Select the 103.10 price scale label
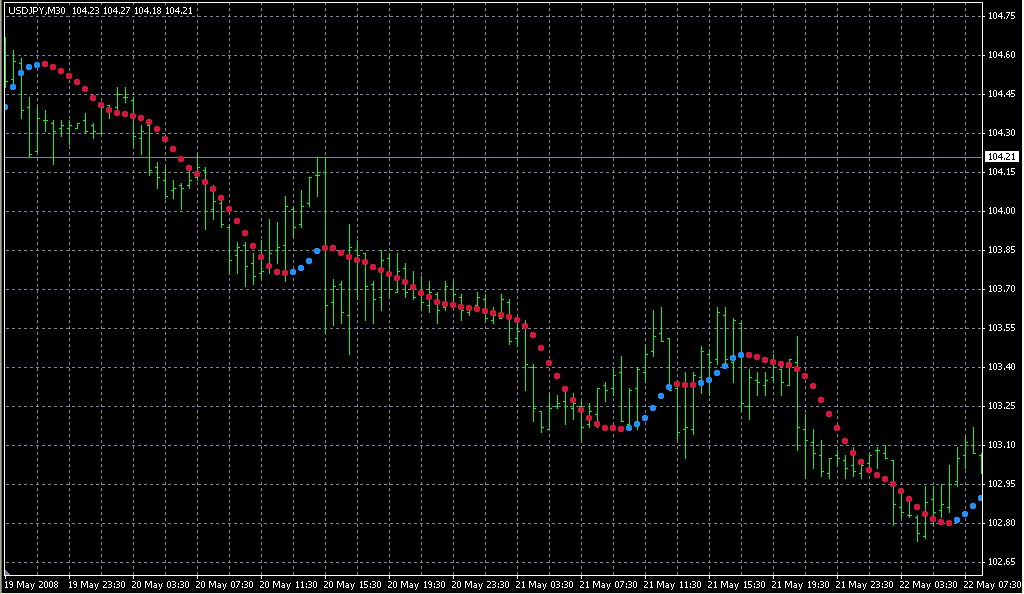Image resolution: width=1024 pixels, height=594 pixels. (x=1001, y=445)
